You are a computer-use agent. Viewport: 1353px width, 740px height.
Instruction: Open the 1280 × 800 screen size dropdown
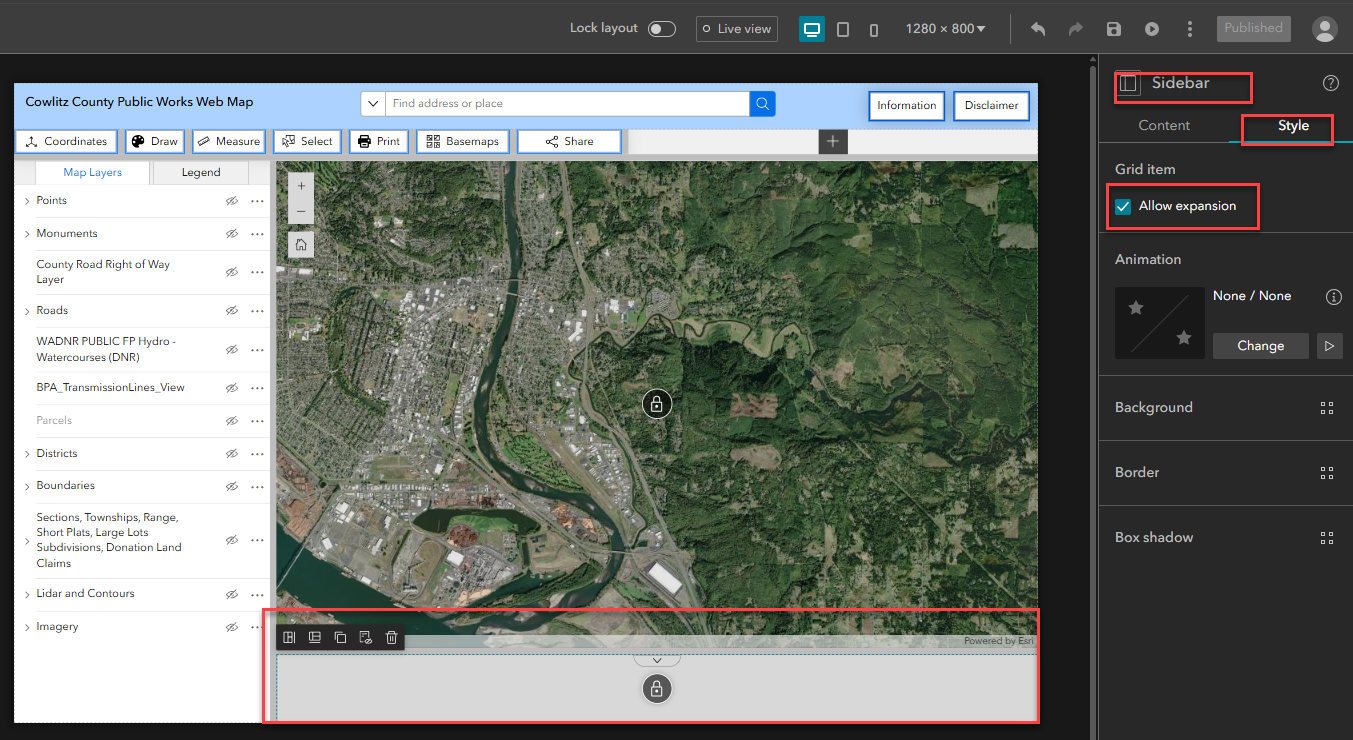click(x=944, y=28)
